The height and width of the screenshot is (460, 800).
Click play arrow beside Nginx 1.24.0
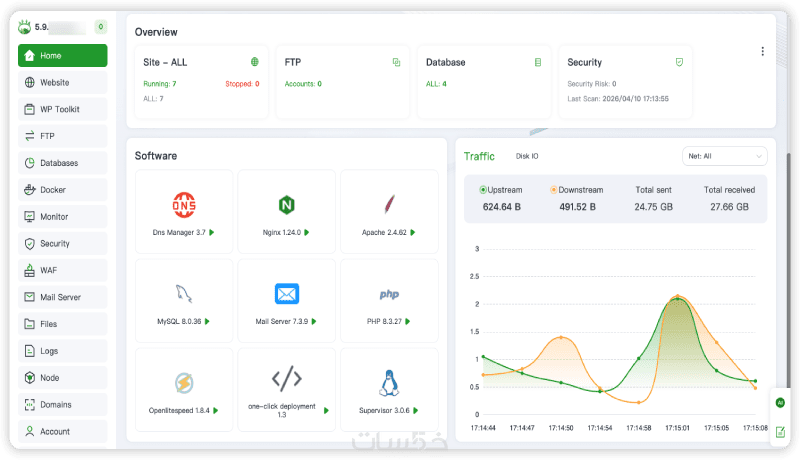click(x=307, y=233)
